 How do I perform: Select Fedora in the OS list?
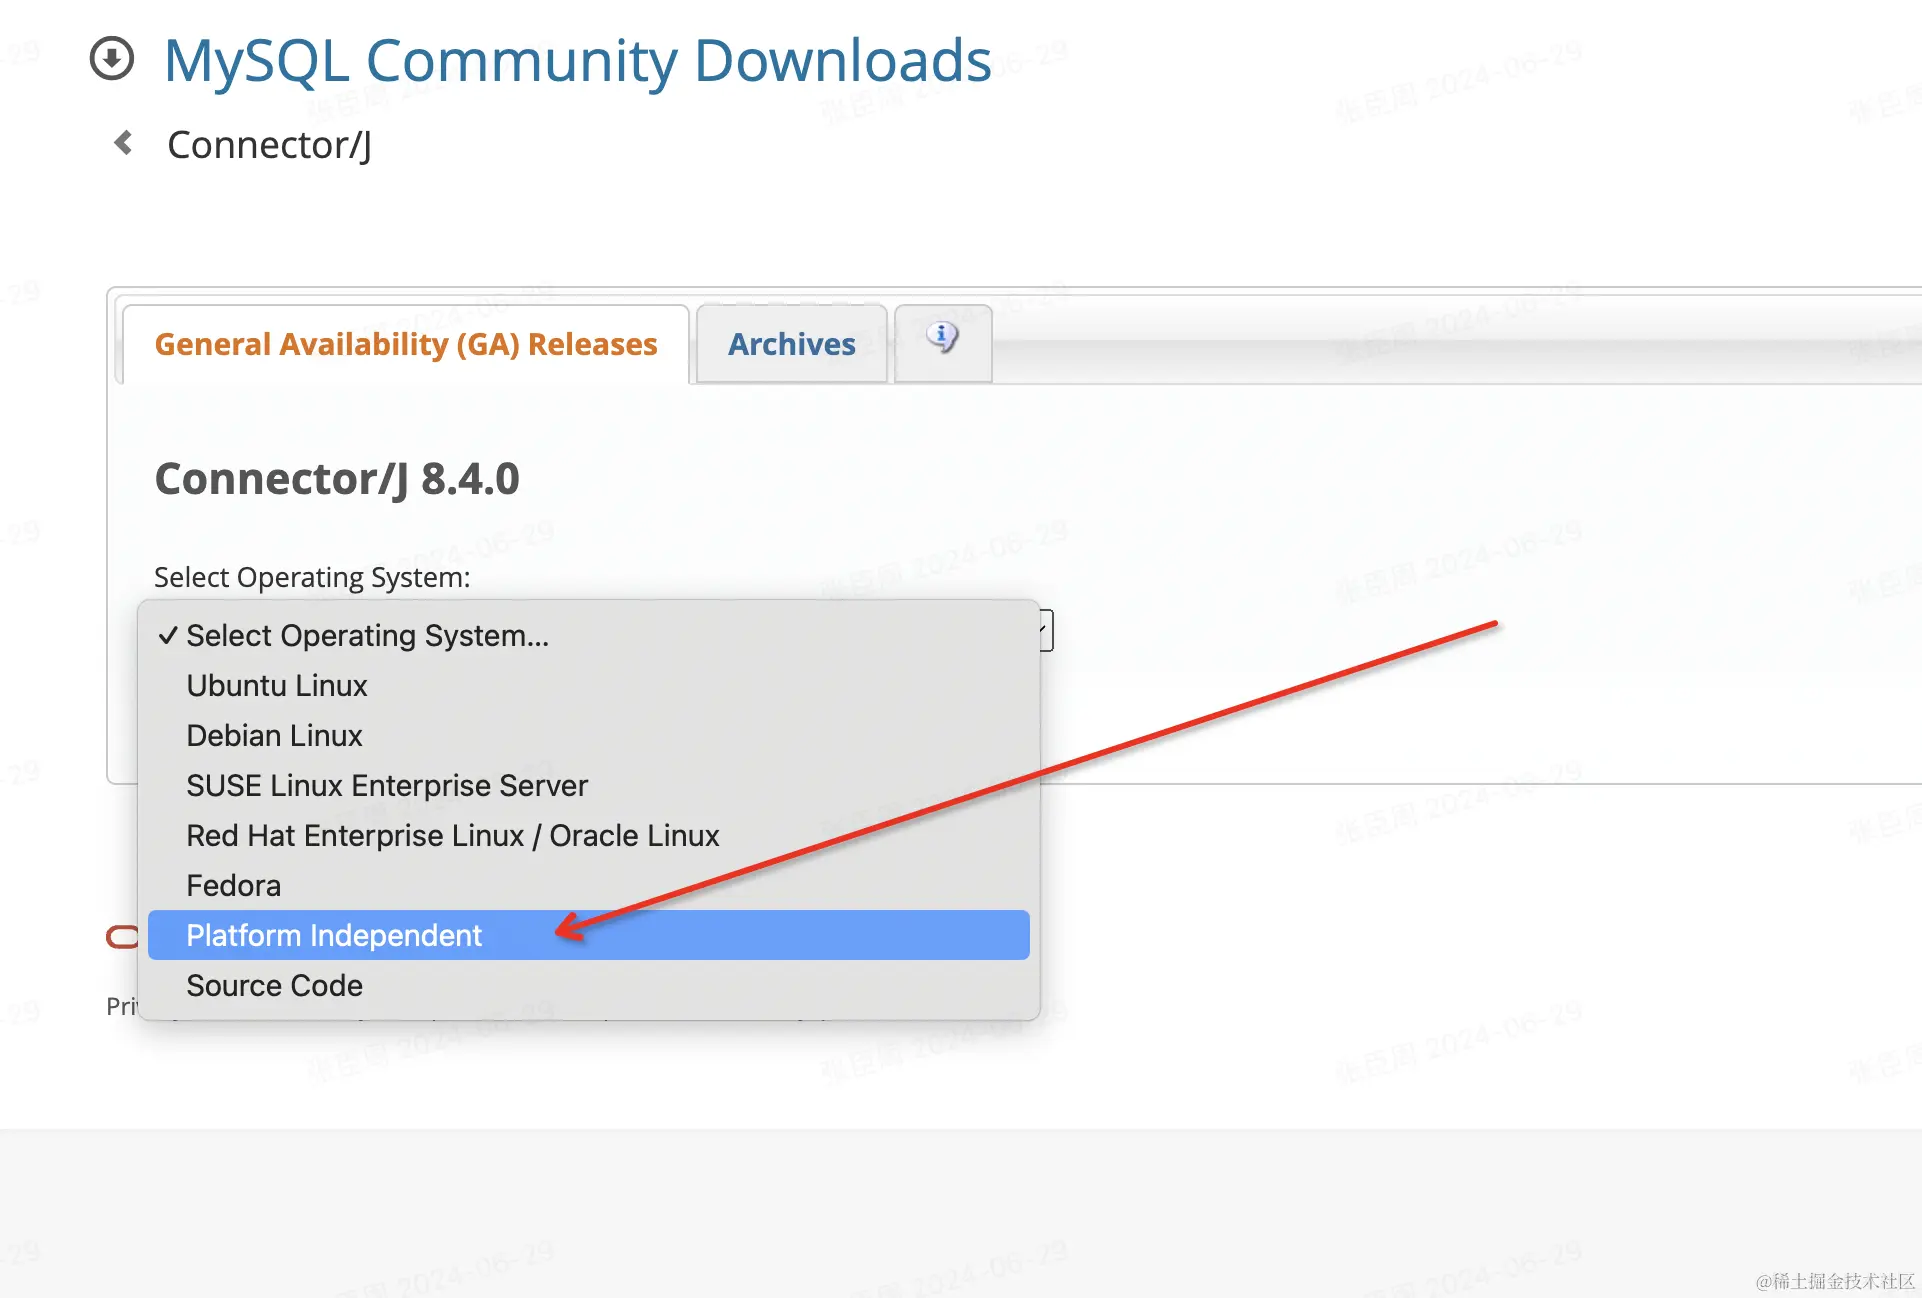click(x=233, y=886)
